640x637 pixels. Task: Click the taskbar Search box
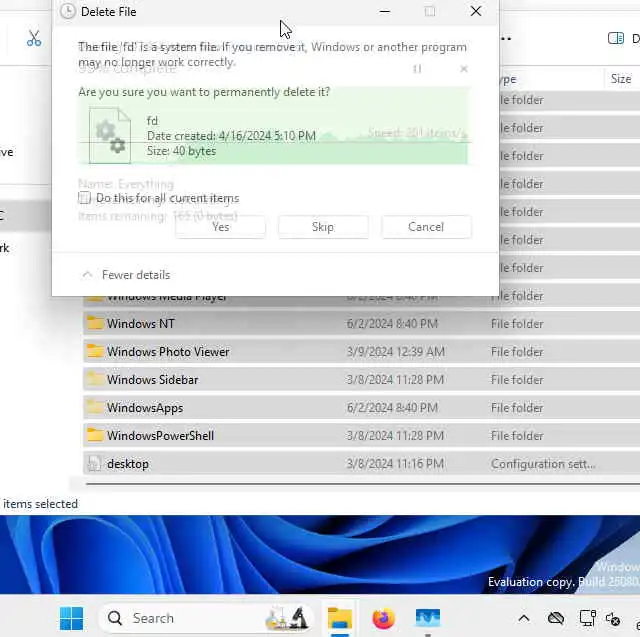[x=206, y=618]
